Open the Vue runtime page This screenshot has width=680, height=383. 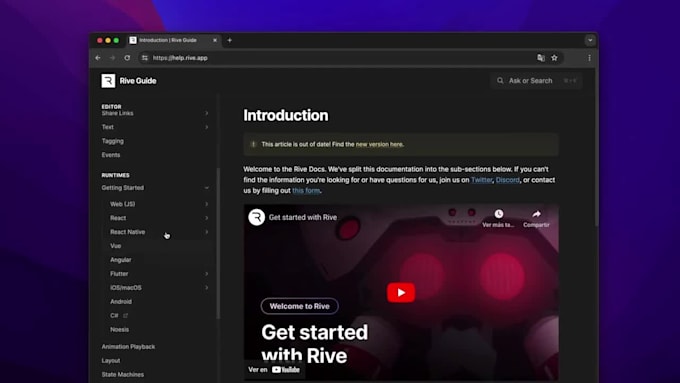tap(115, 246)
